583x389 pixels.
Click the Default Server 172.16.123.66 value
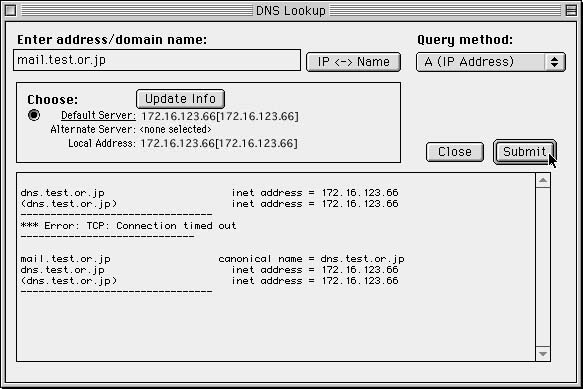pyautogui.click(x=220, y=116)
